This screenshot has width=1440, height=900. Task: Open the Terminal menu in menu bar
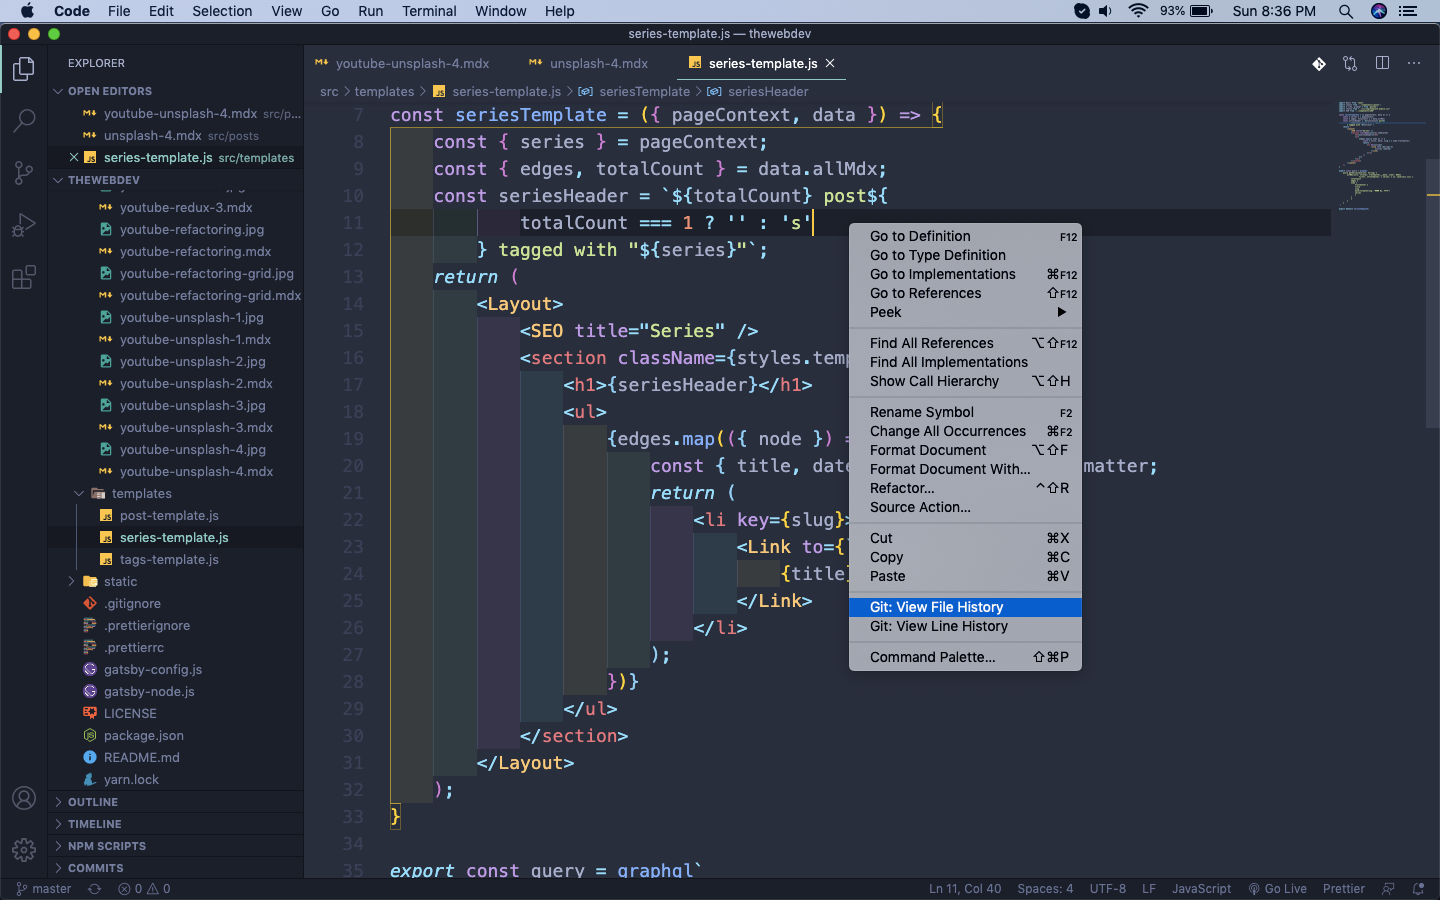[429, 11]
